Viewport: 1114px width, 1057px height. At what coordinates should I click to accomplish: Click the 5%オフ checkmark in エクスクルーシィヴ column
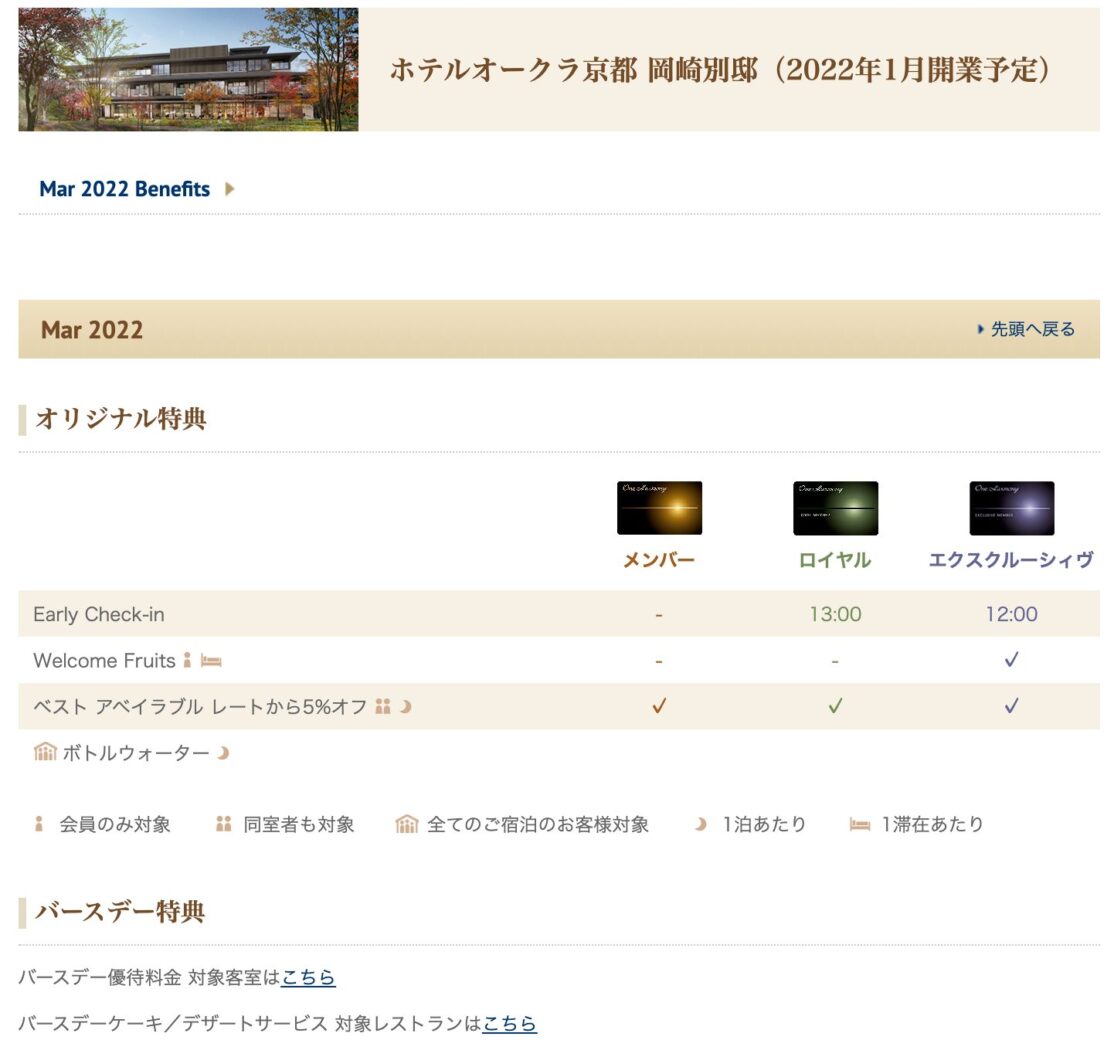(1012, 706)
